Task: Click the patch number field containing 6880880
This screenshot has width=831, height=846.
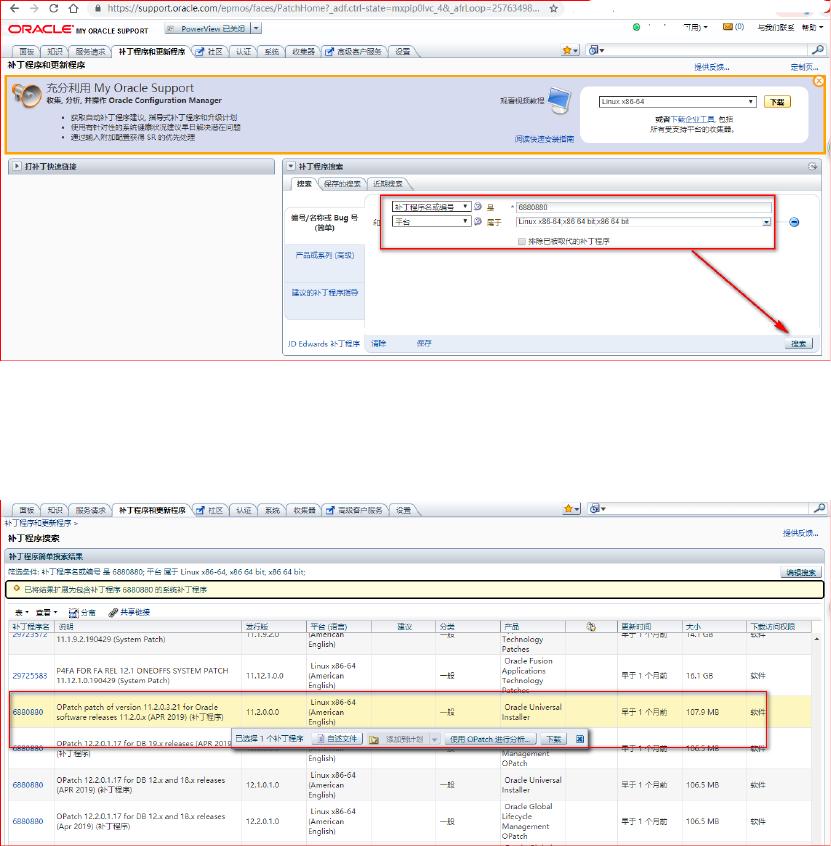Action: [644, 207]
